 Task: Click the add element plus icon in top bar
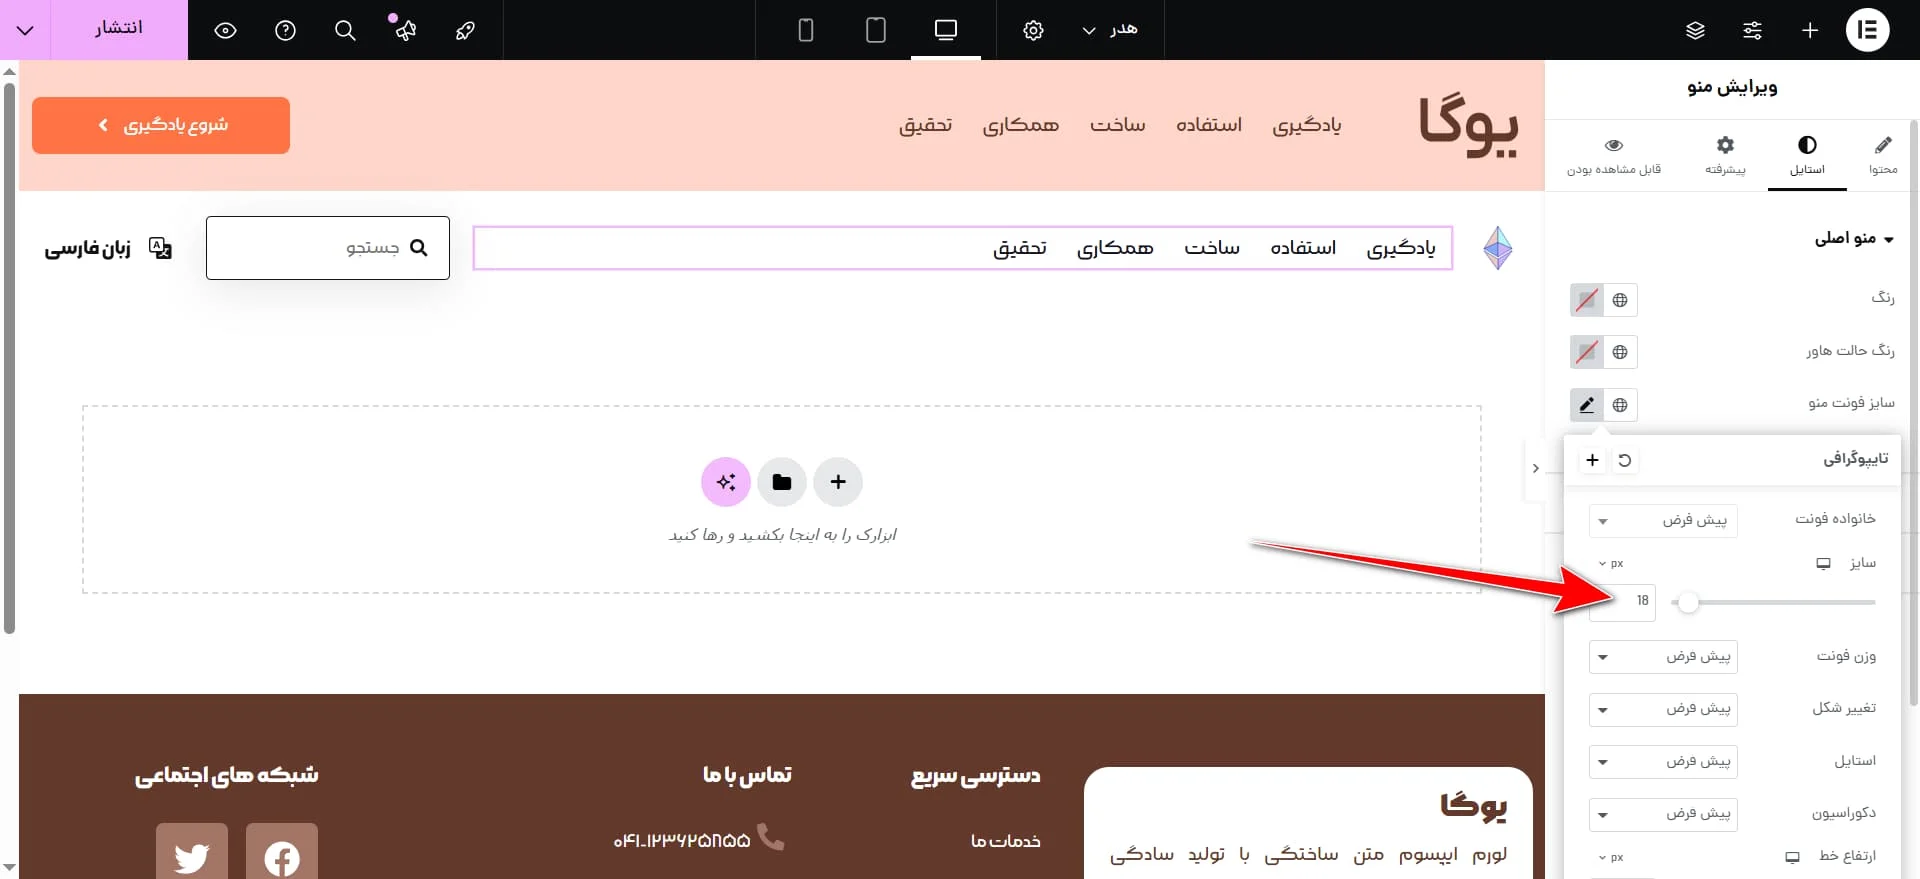(x=1809, y=30)
